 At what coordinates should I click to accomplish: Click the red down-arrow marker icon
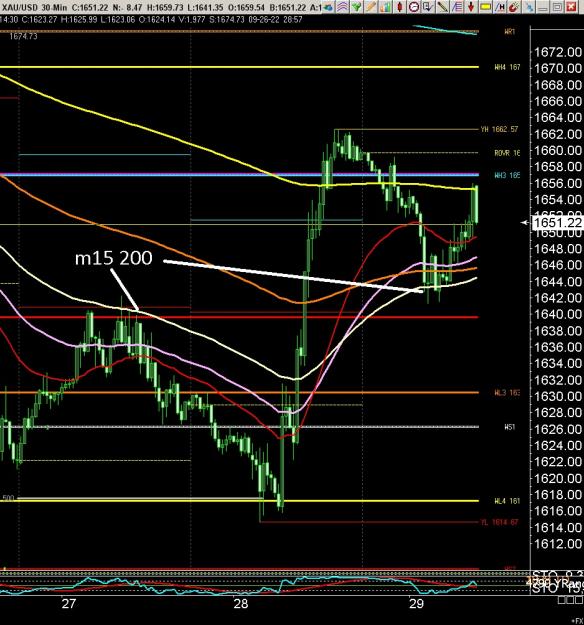(x=471, y=7)
